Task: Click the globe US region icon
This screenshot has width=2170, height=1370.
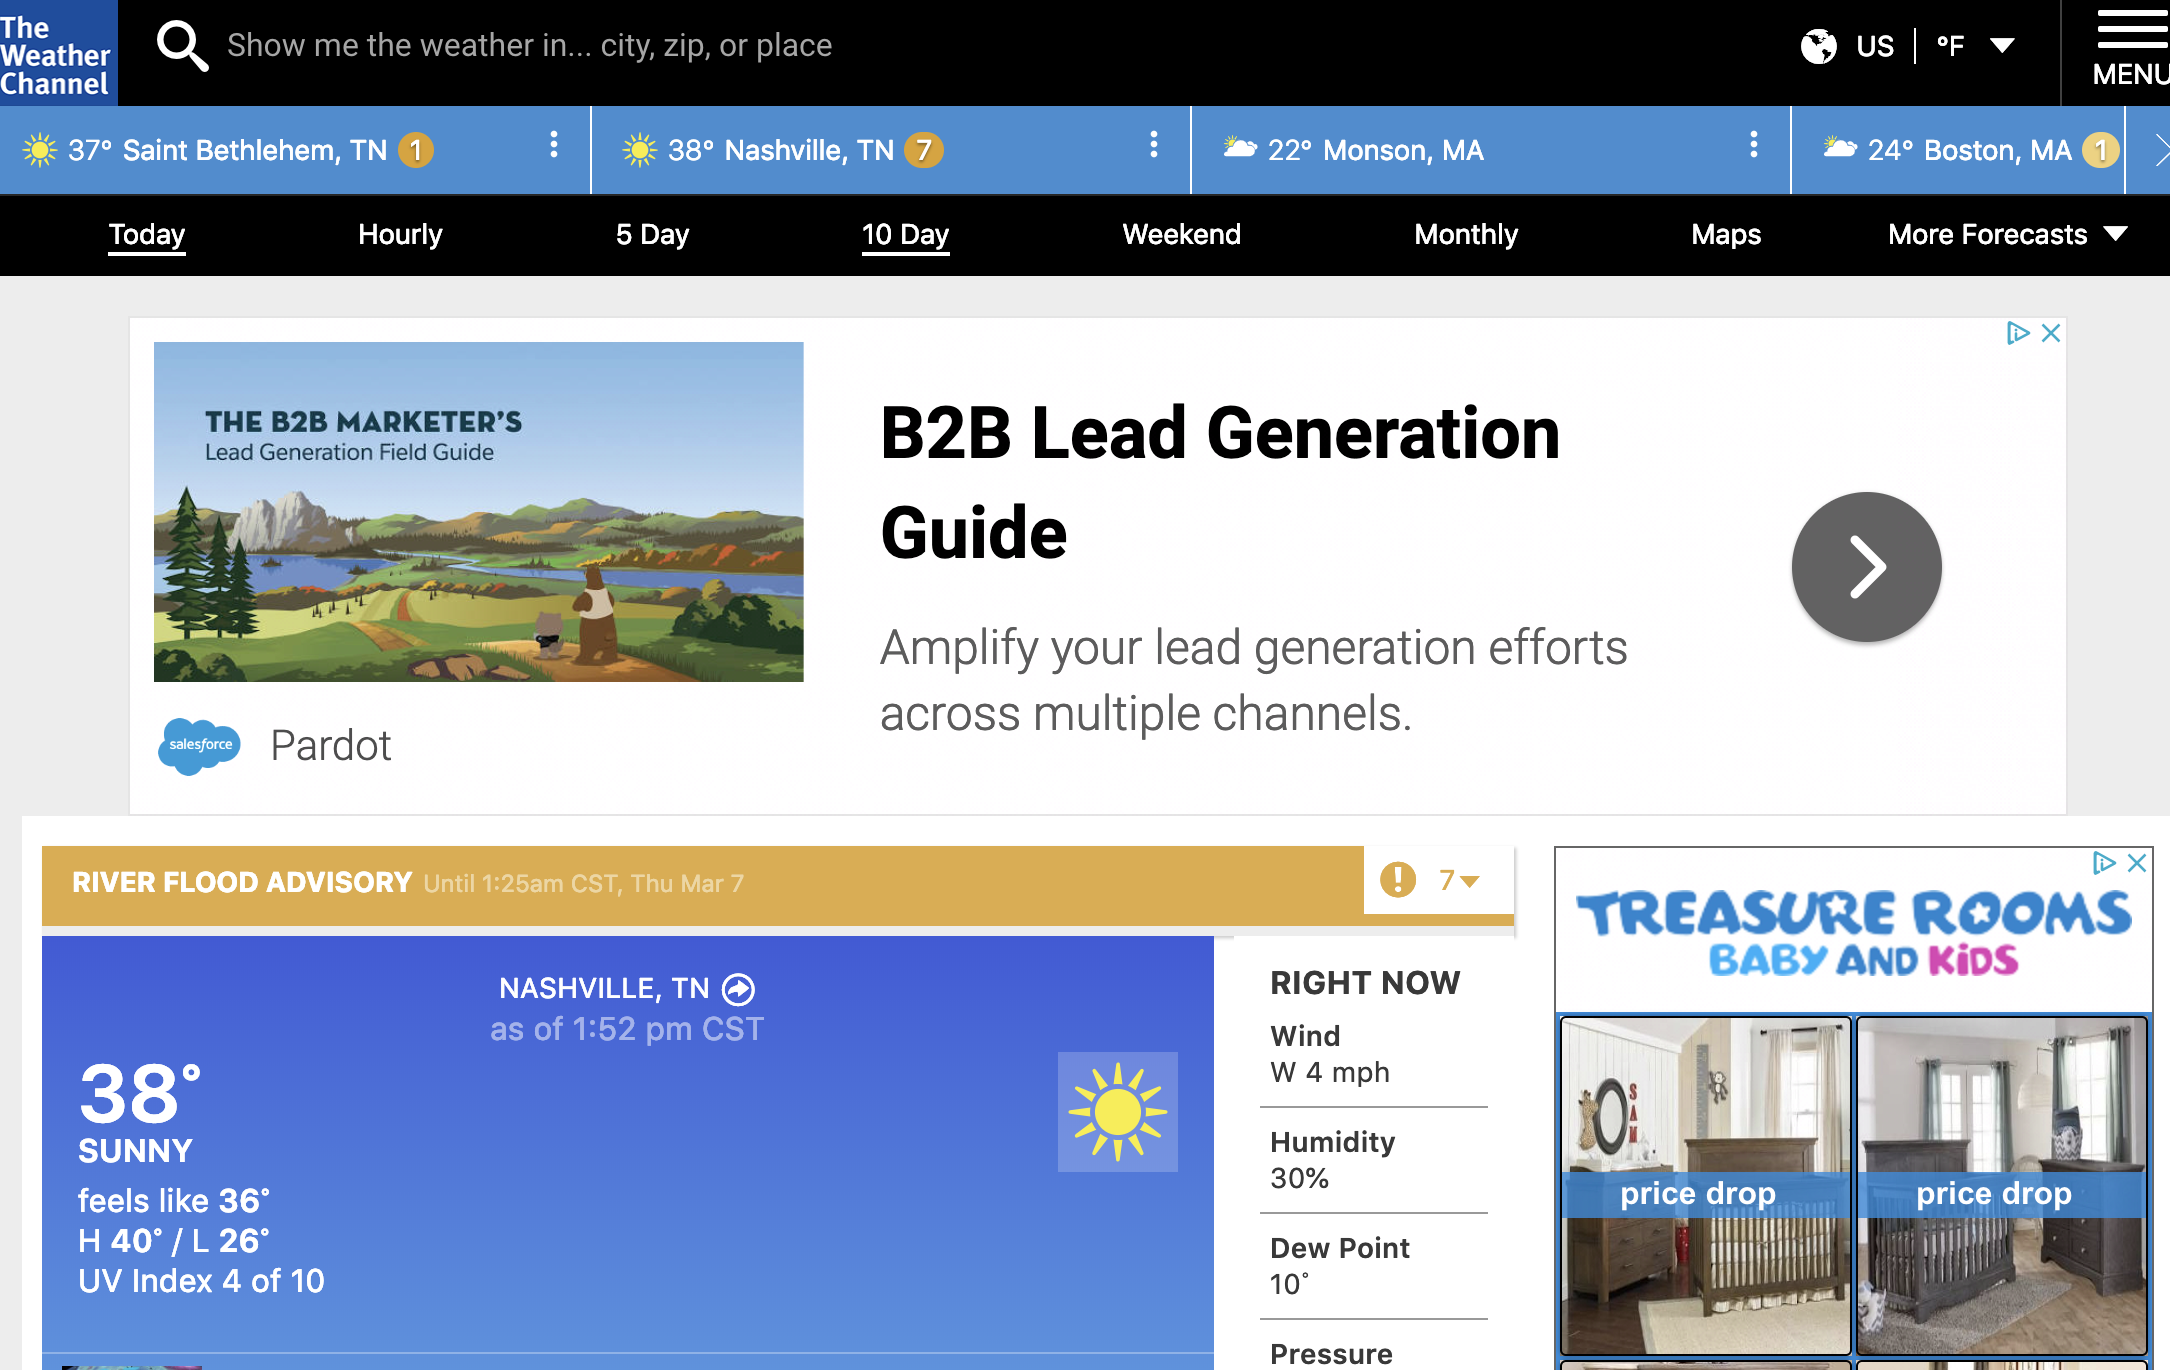Action: click(x=1819, y=46)
